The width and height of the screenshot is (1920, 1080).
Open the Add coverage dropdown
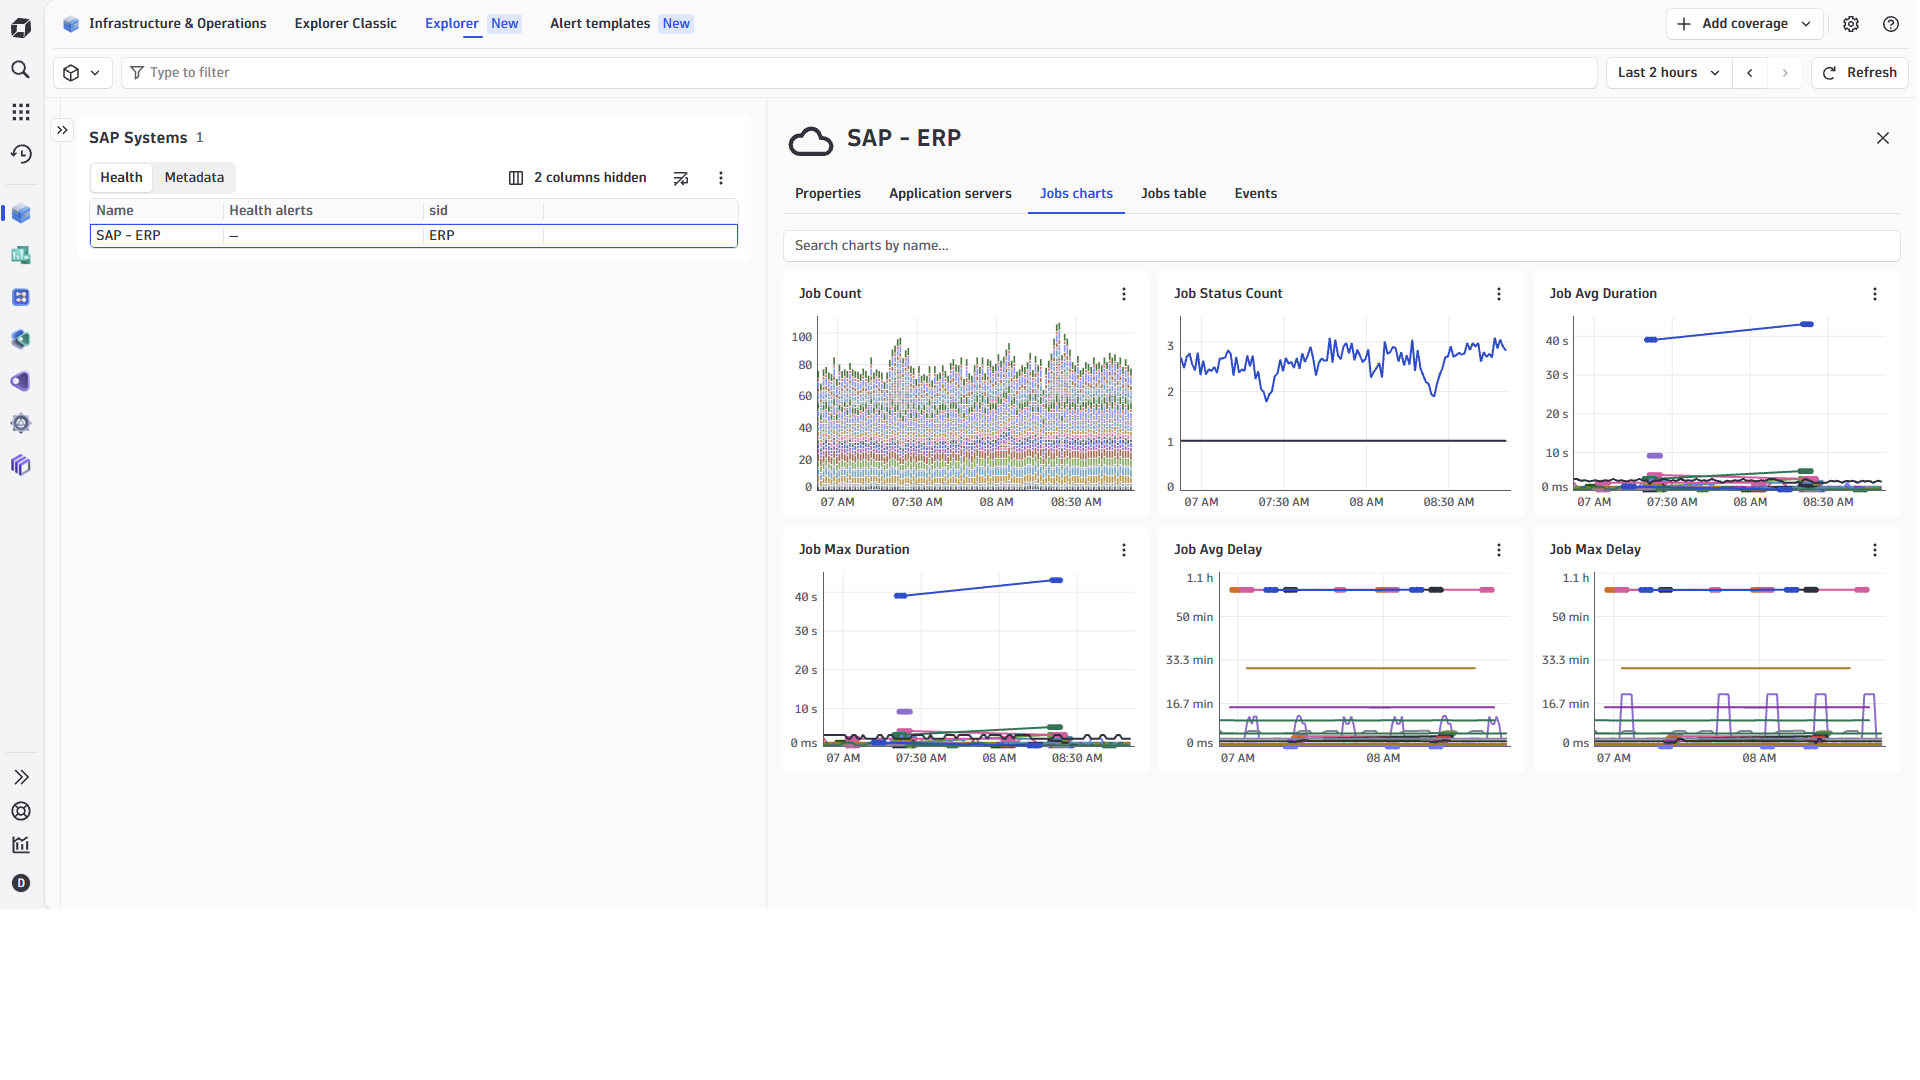(x=1744, y=24)
